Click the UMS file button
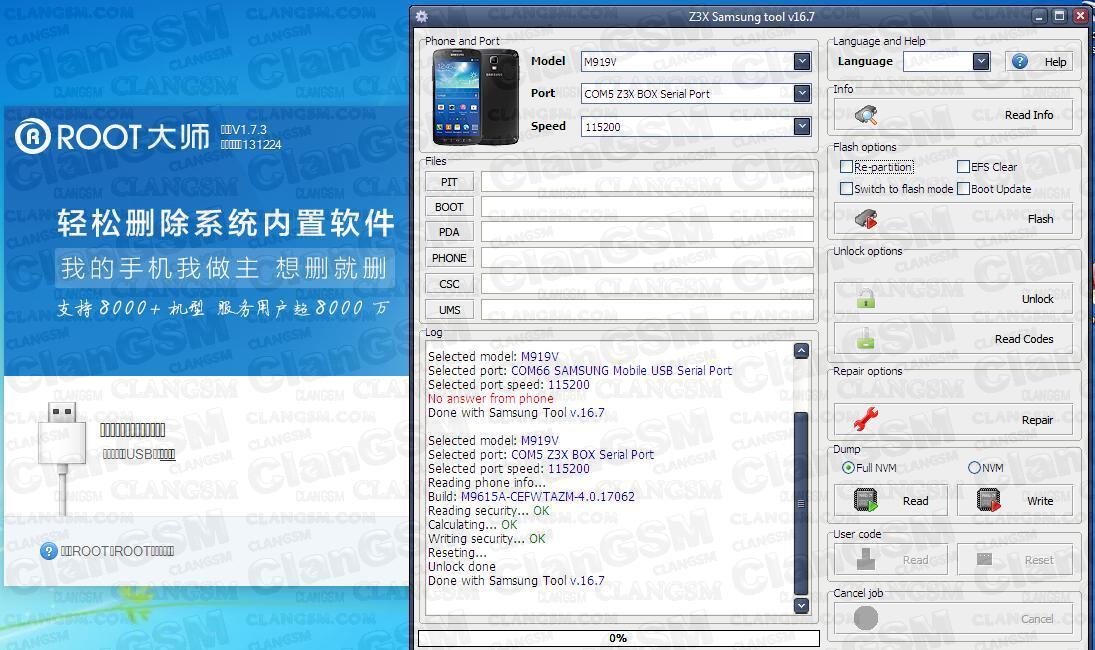 point(449,310)
